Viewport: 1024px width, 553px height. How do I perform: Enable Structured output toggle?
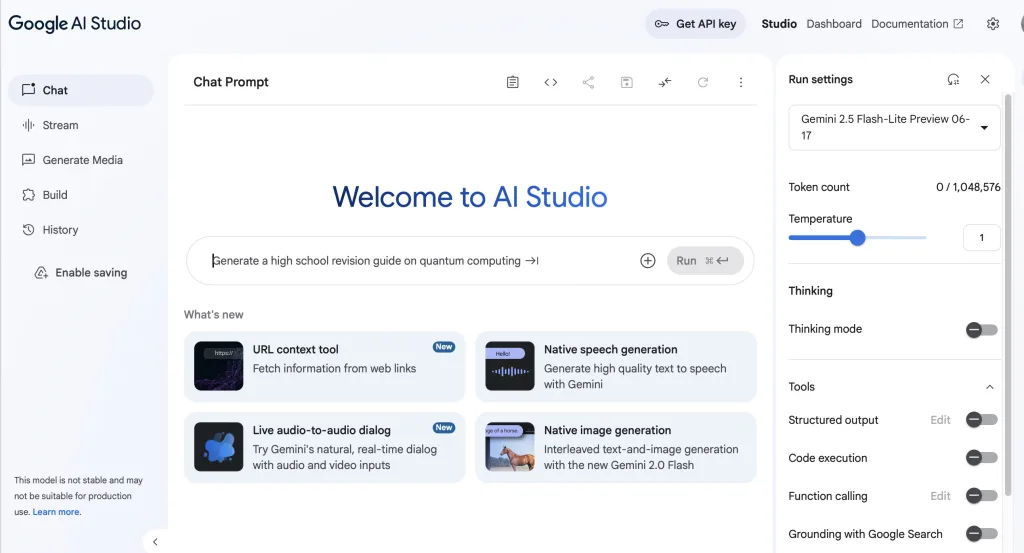pyautogui.click(x=982, y=420)
